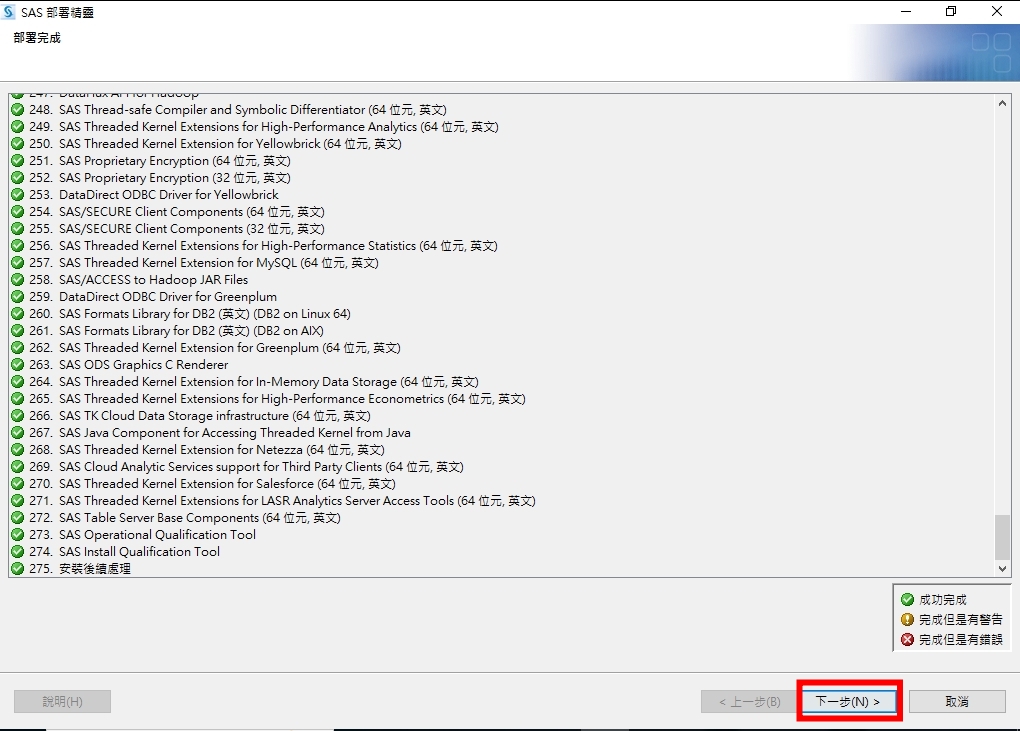Click the list scrollbar down arrow

(x=1002, y=568)
